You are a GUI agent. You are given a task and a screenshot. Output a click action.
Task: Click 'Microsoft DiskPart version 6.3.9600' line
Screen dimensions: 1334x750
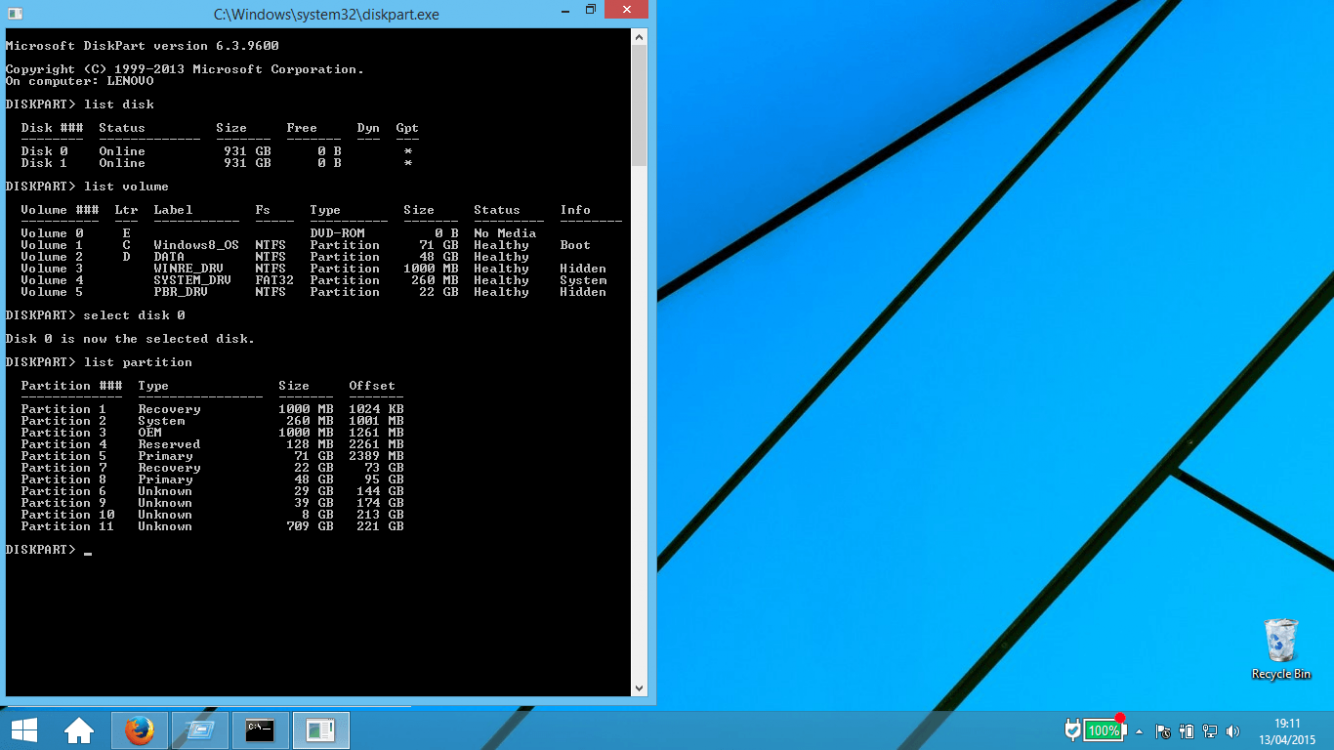click(142, 46)
